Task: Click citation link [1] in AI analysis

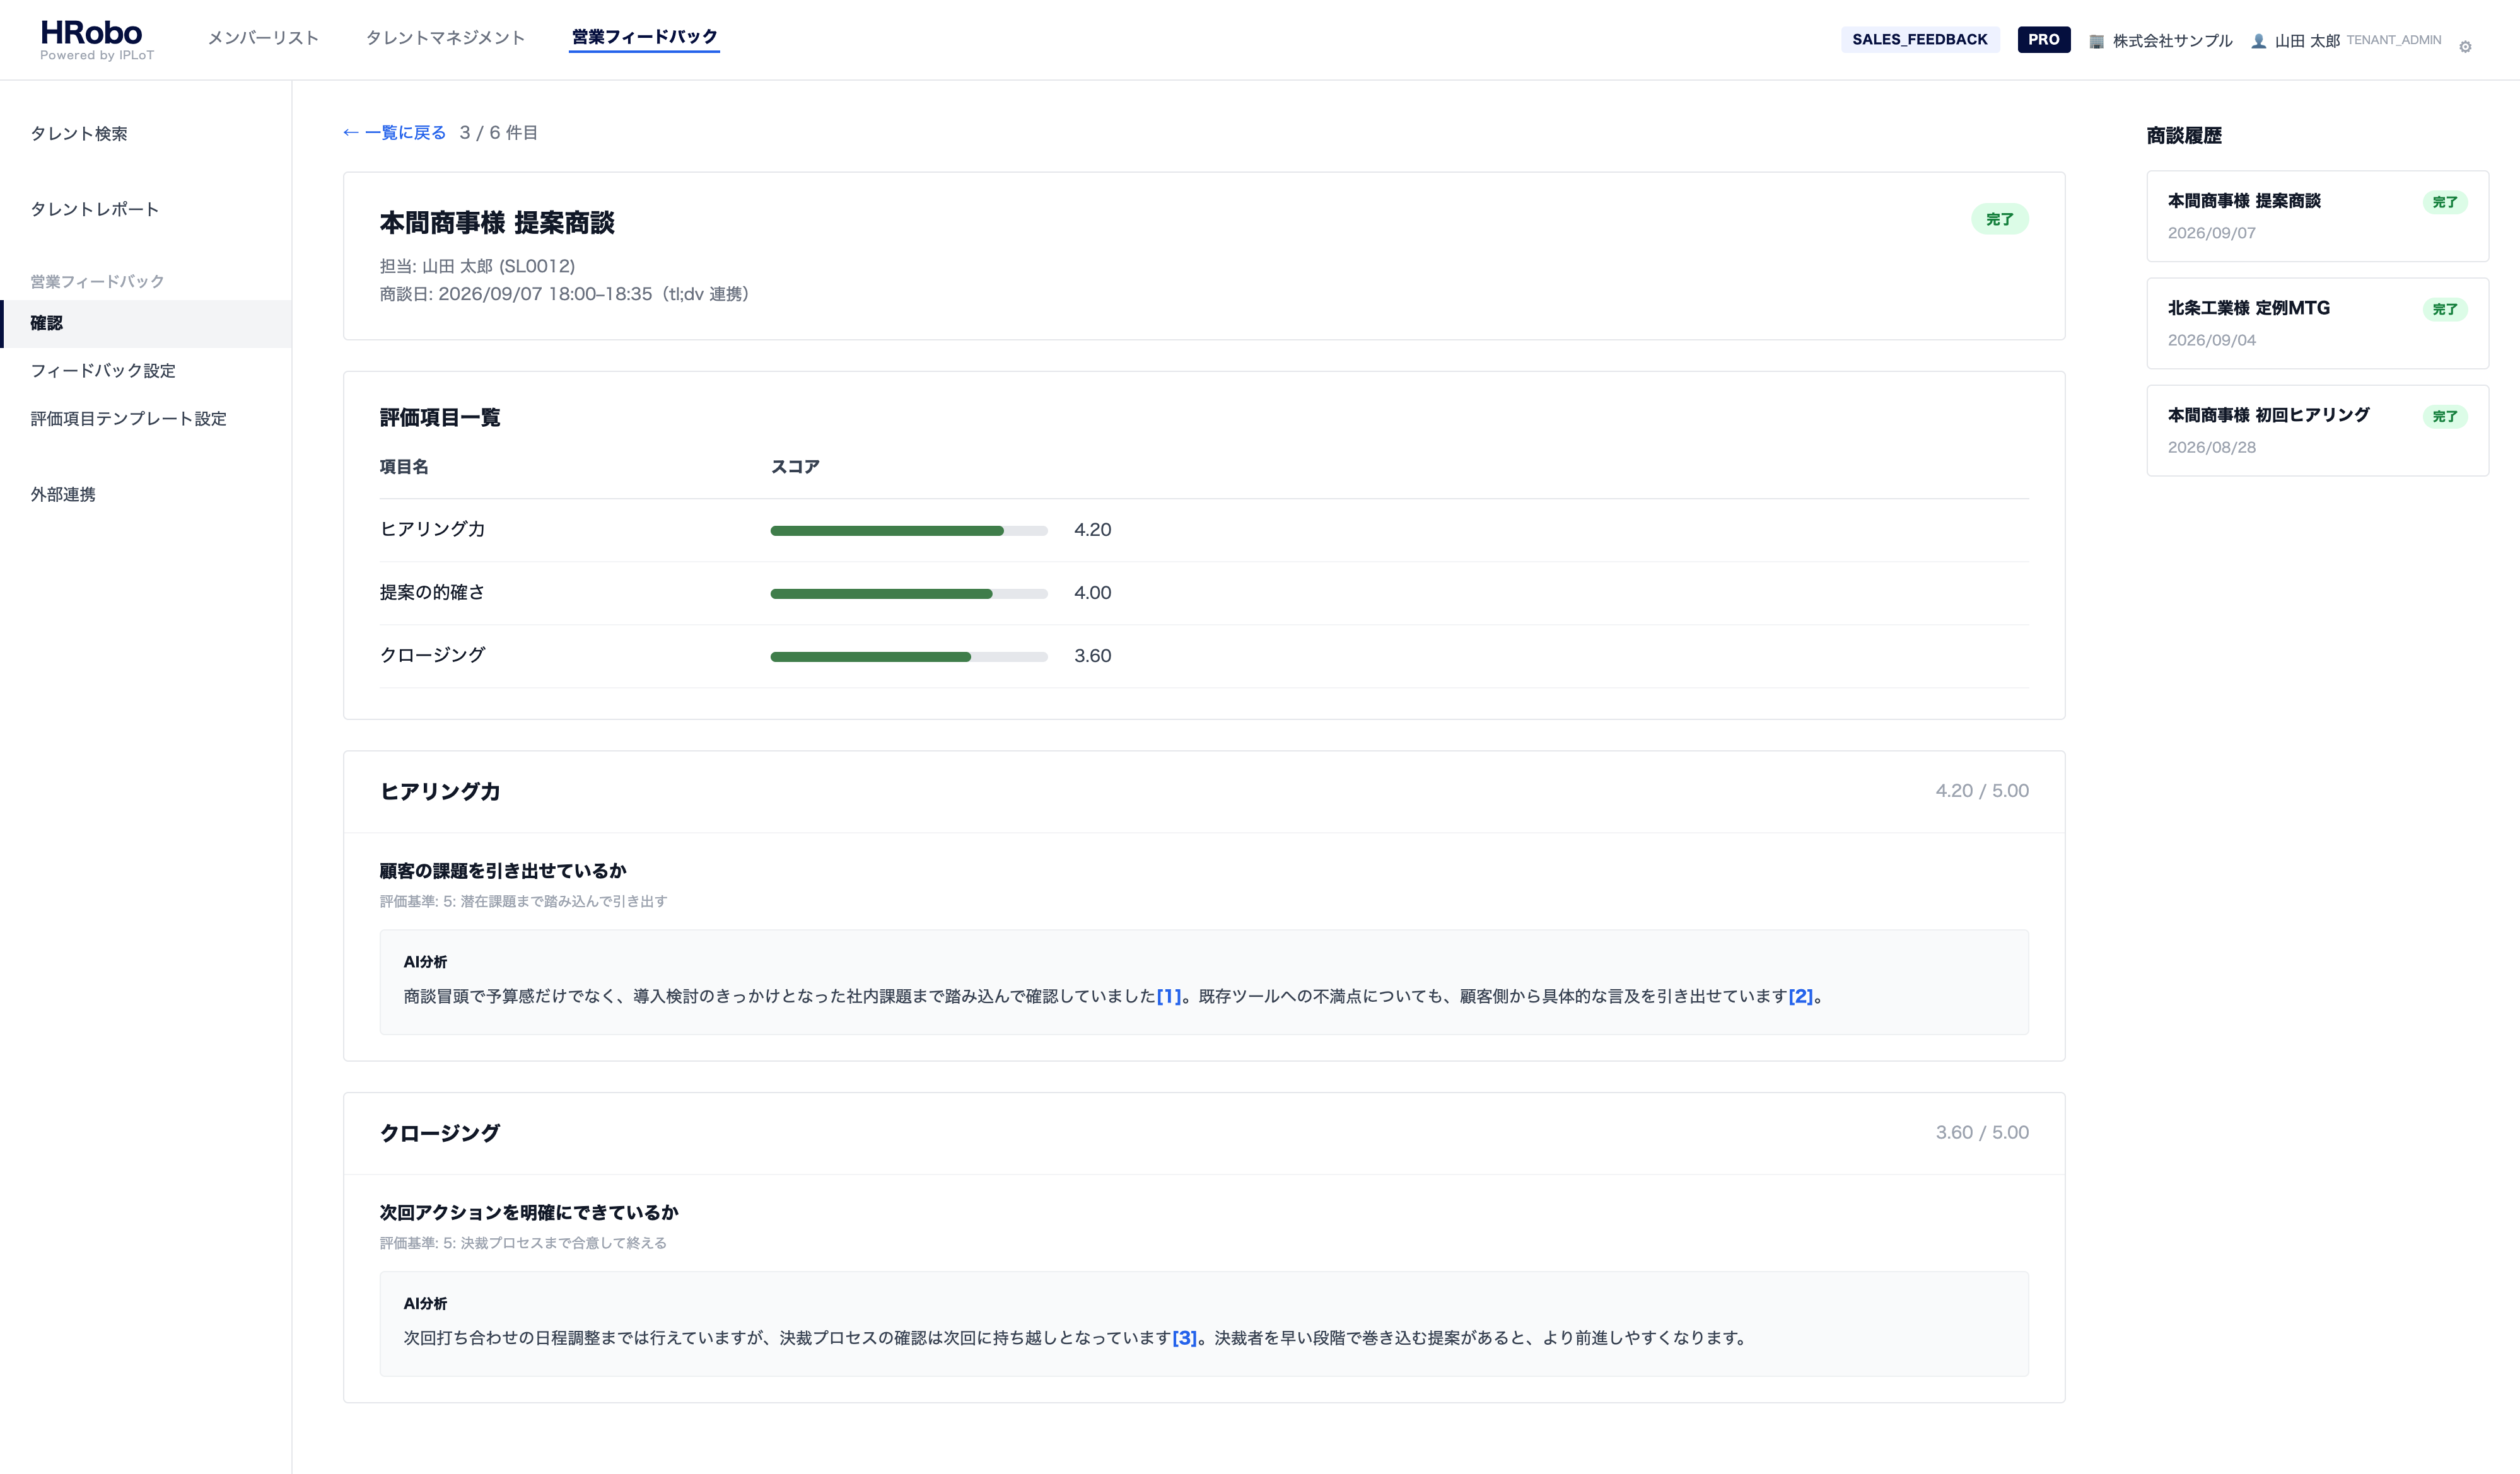Action: point(1169,996)
